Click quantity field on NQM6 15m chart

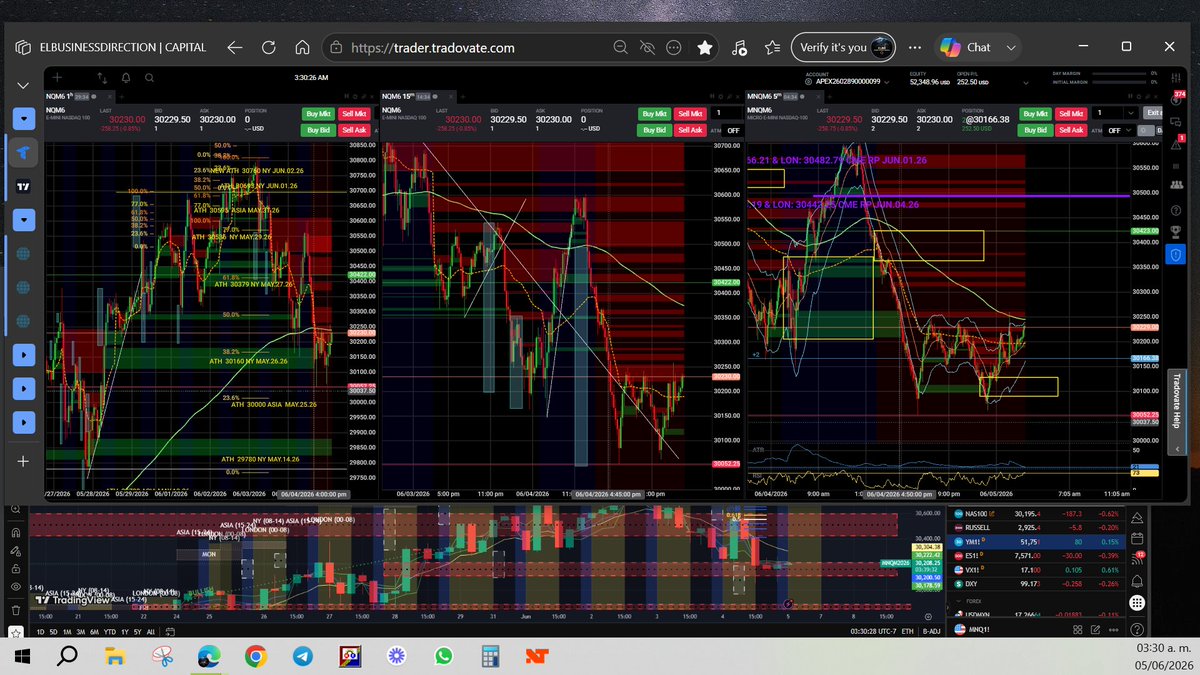point(726,114)
